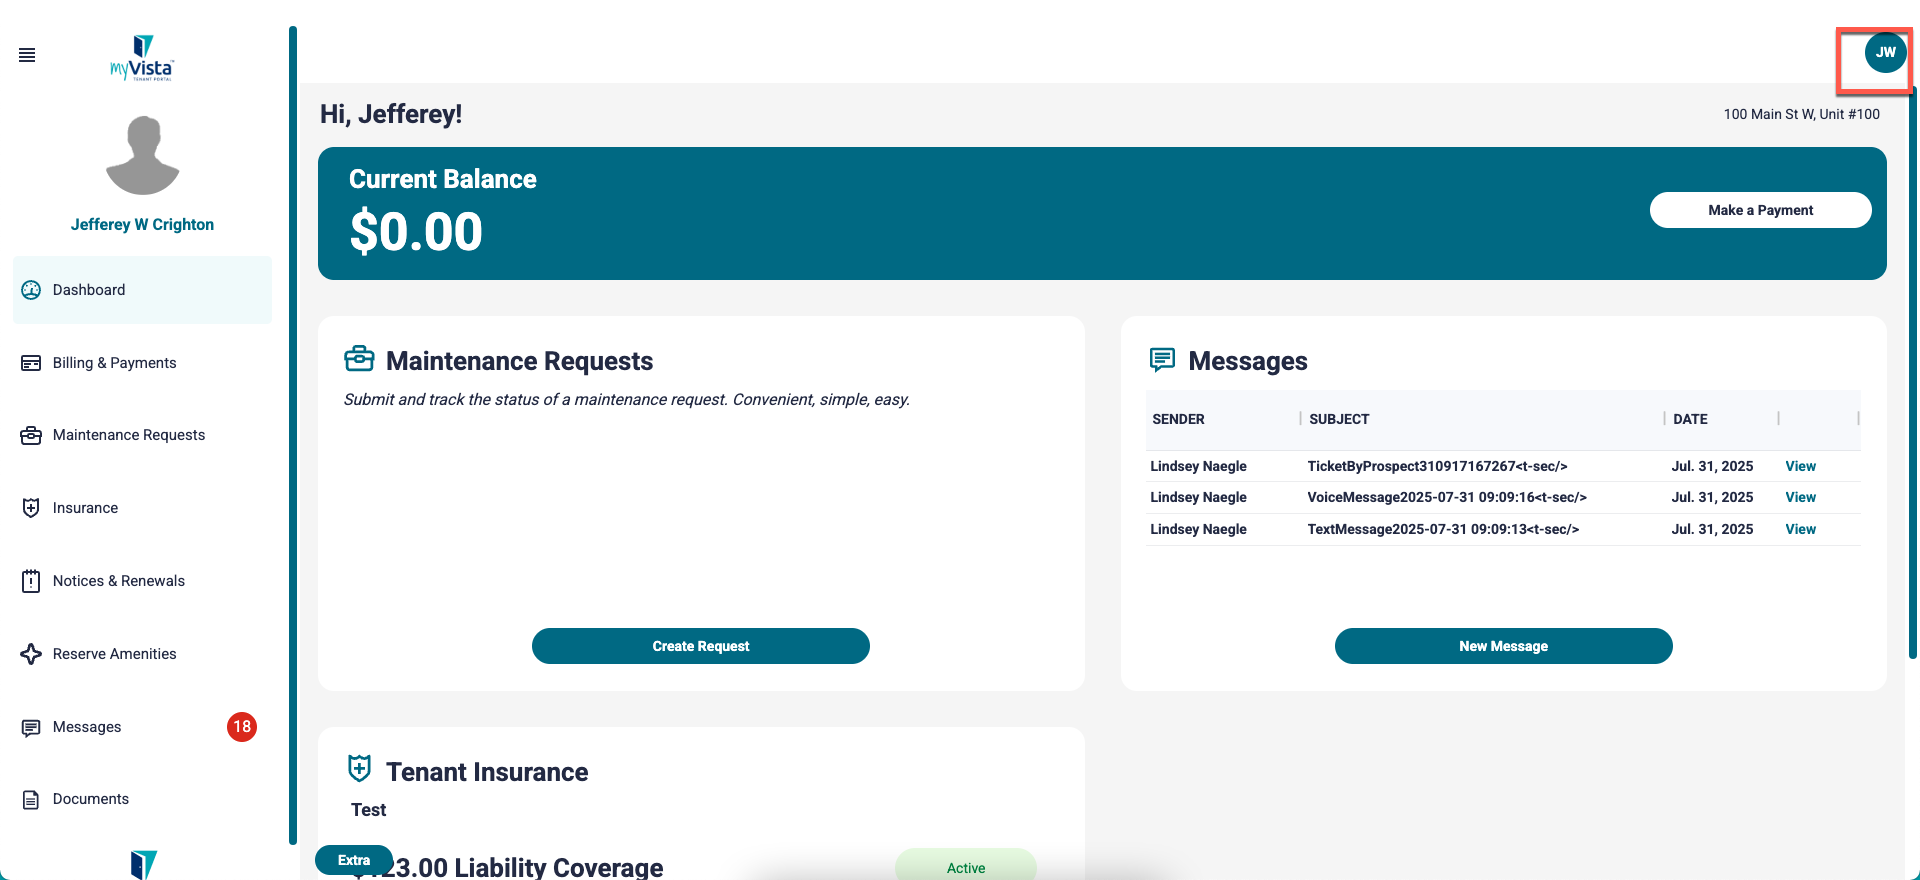The height and width of the screenshot is (880, 1920).
Task: Click the Maintenance Requests card toolbox icon
Action: 359,358
